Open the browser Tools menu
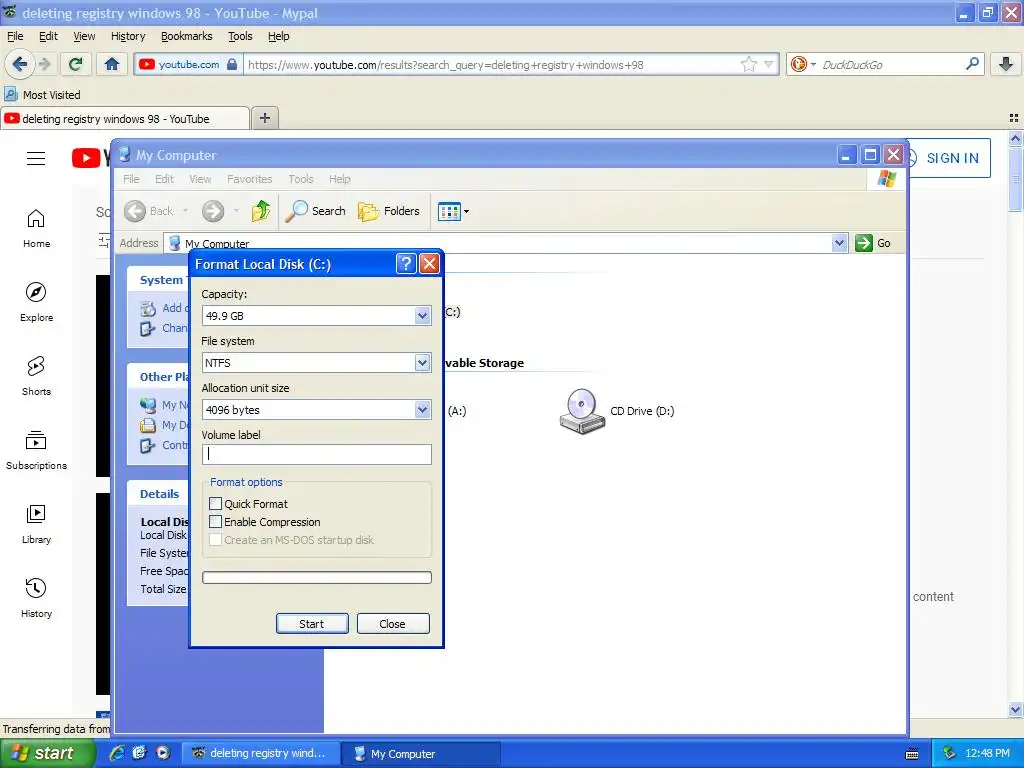This screenshot has height=768, width=1024. pyautogui.click(x=240, y=36)
